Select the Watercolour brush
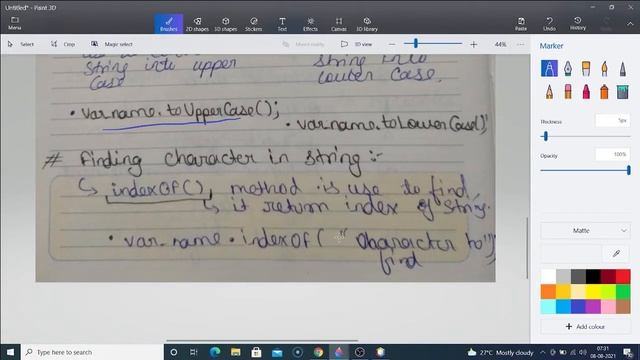The image size is (640, 360). pos(604,69)
